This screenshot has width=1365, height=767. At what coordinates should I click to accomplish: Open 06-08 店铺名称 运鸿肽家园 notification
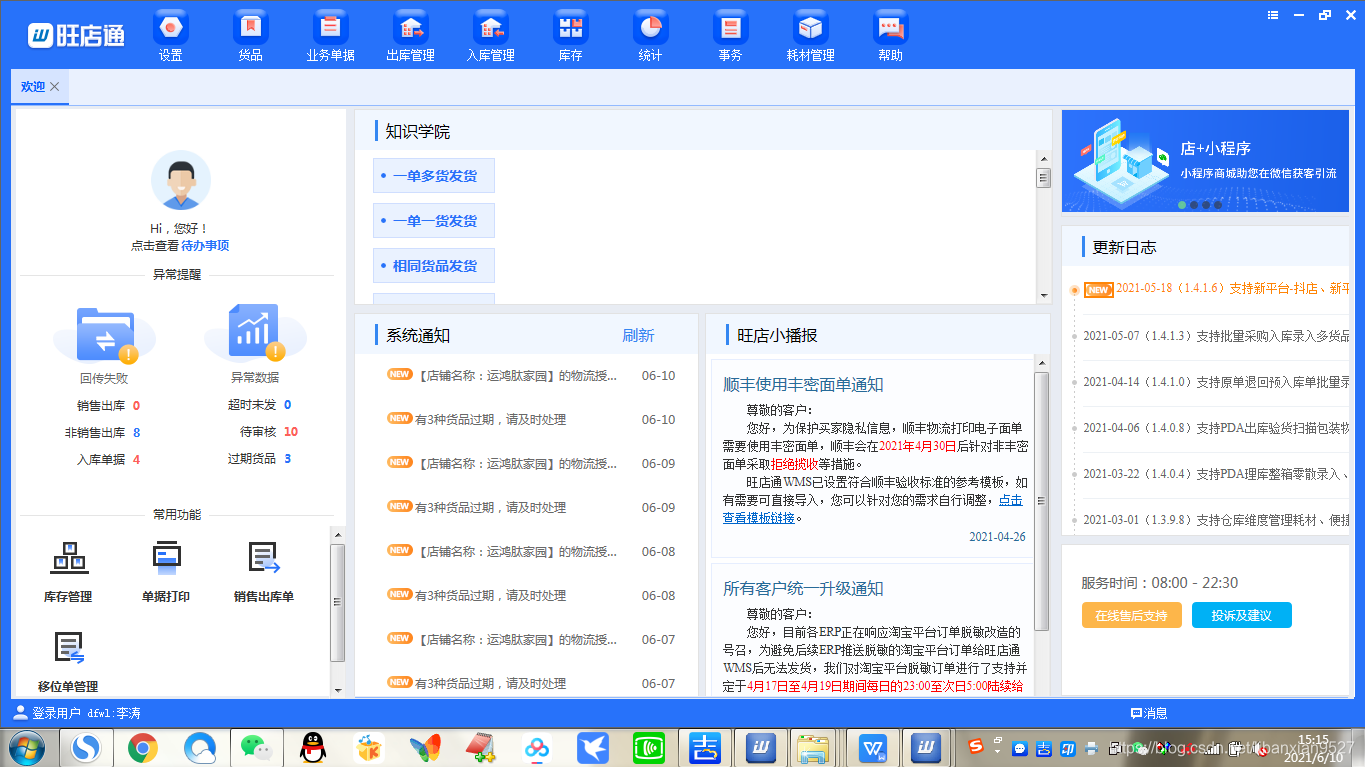[x=532, y=551]
